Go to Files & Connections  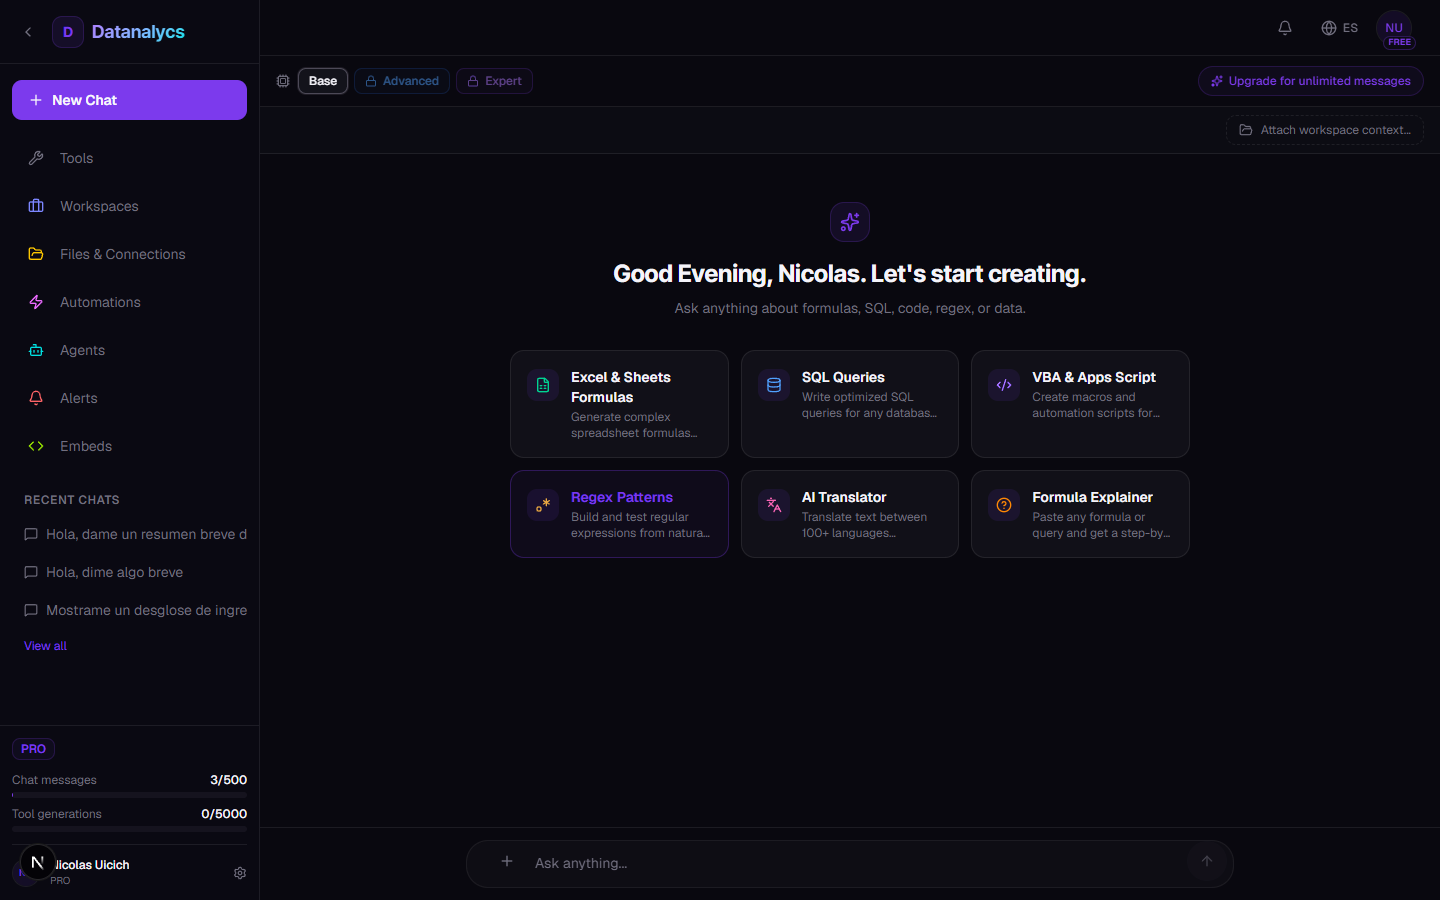(122, 254)
